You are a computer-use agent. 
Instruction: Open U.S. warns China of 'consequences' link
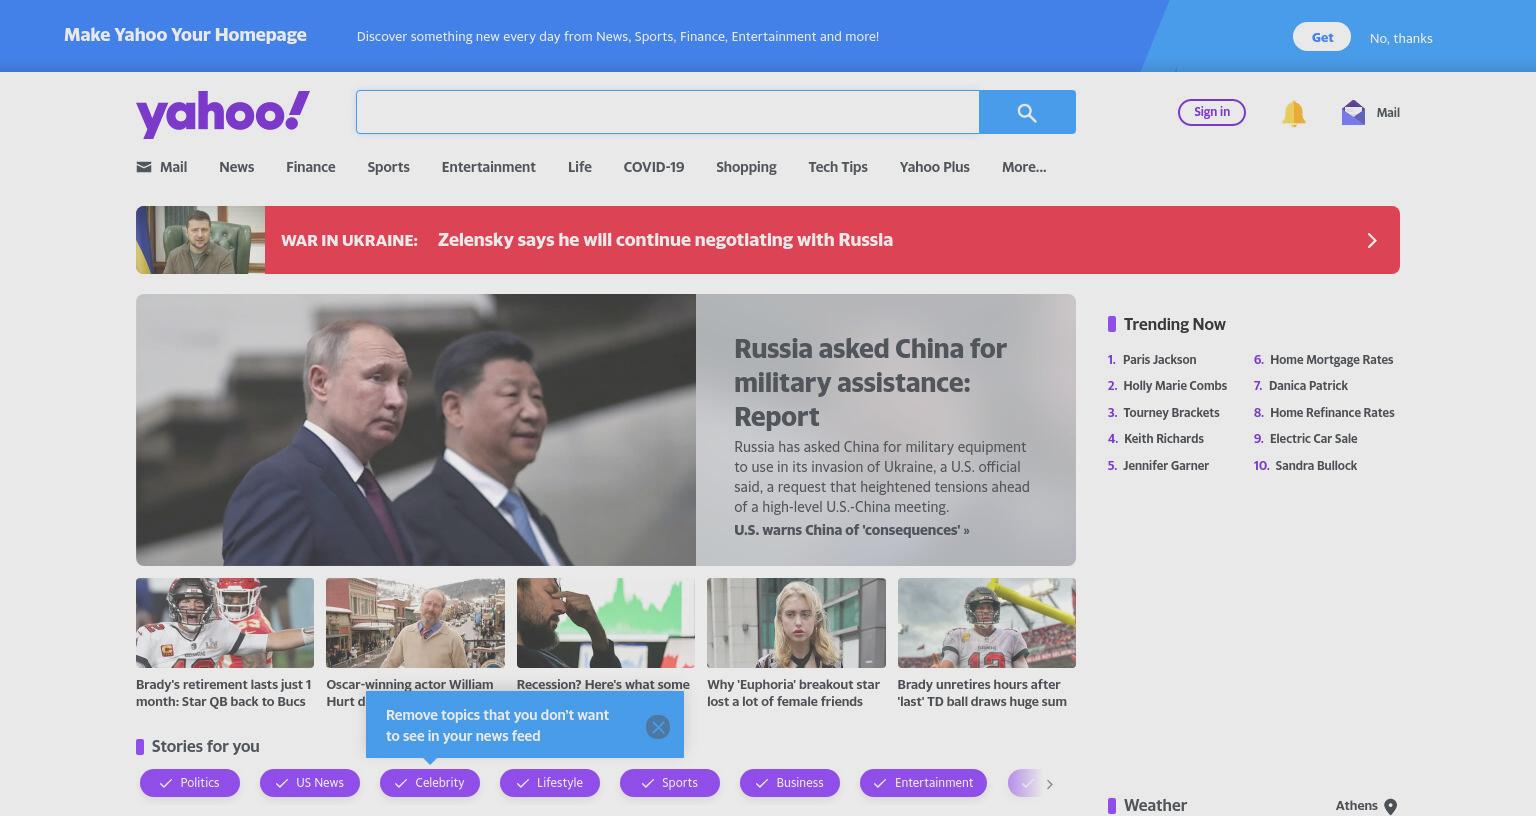click(x=851, y=530)
